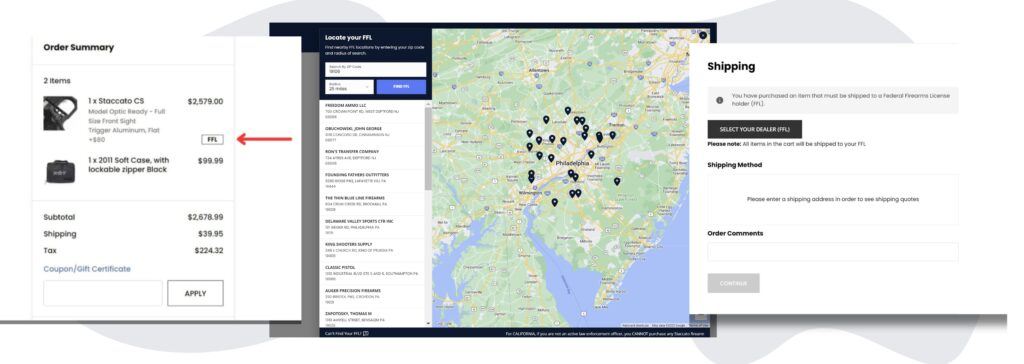Click the greyed Continue button

[x=733, y=283]
